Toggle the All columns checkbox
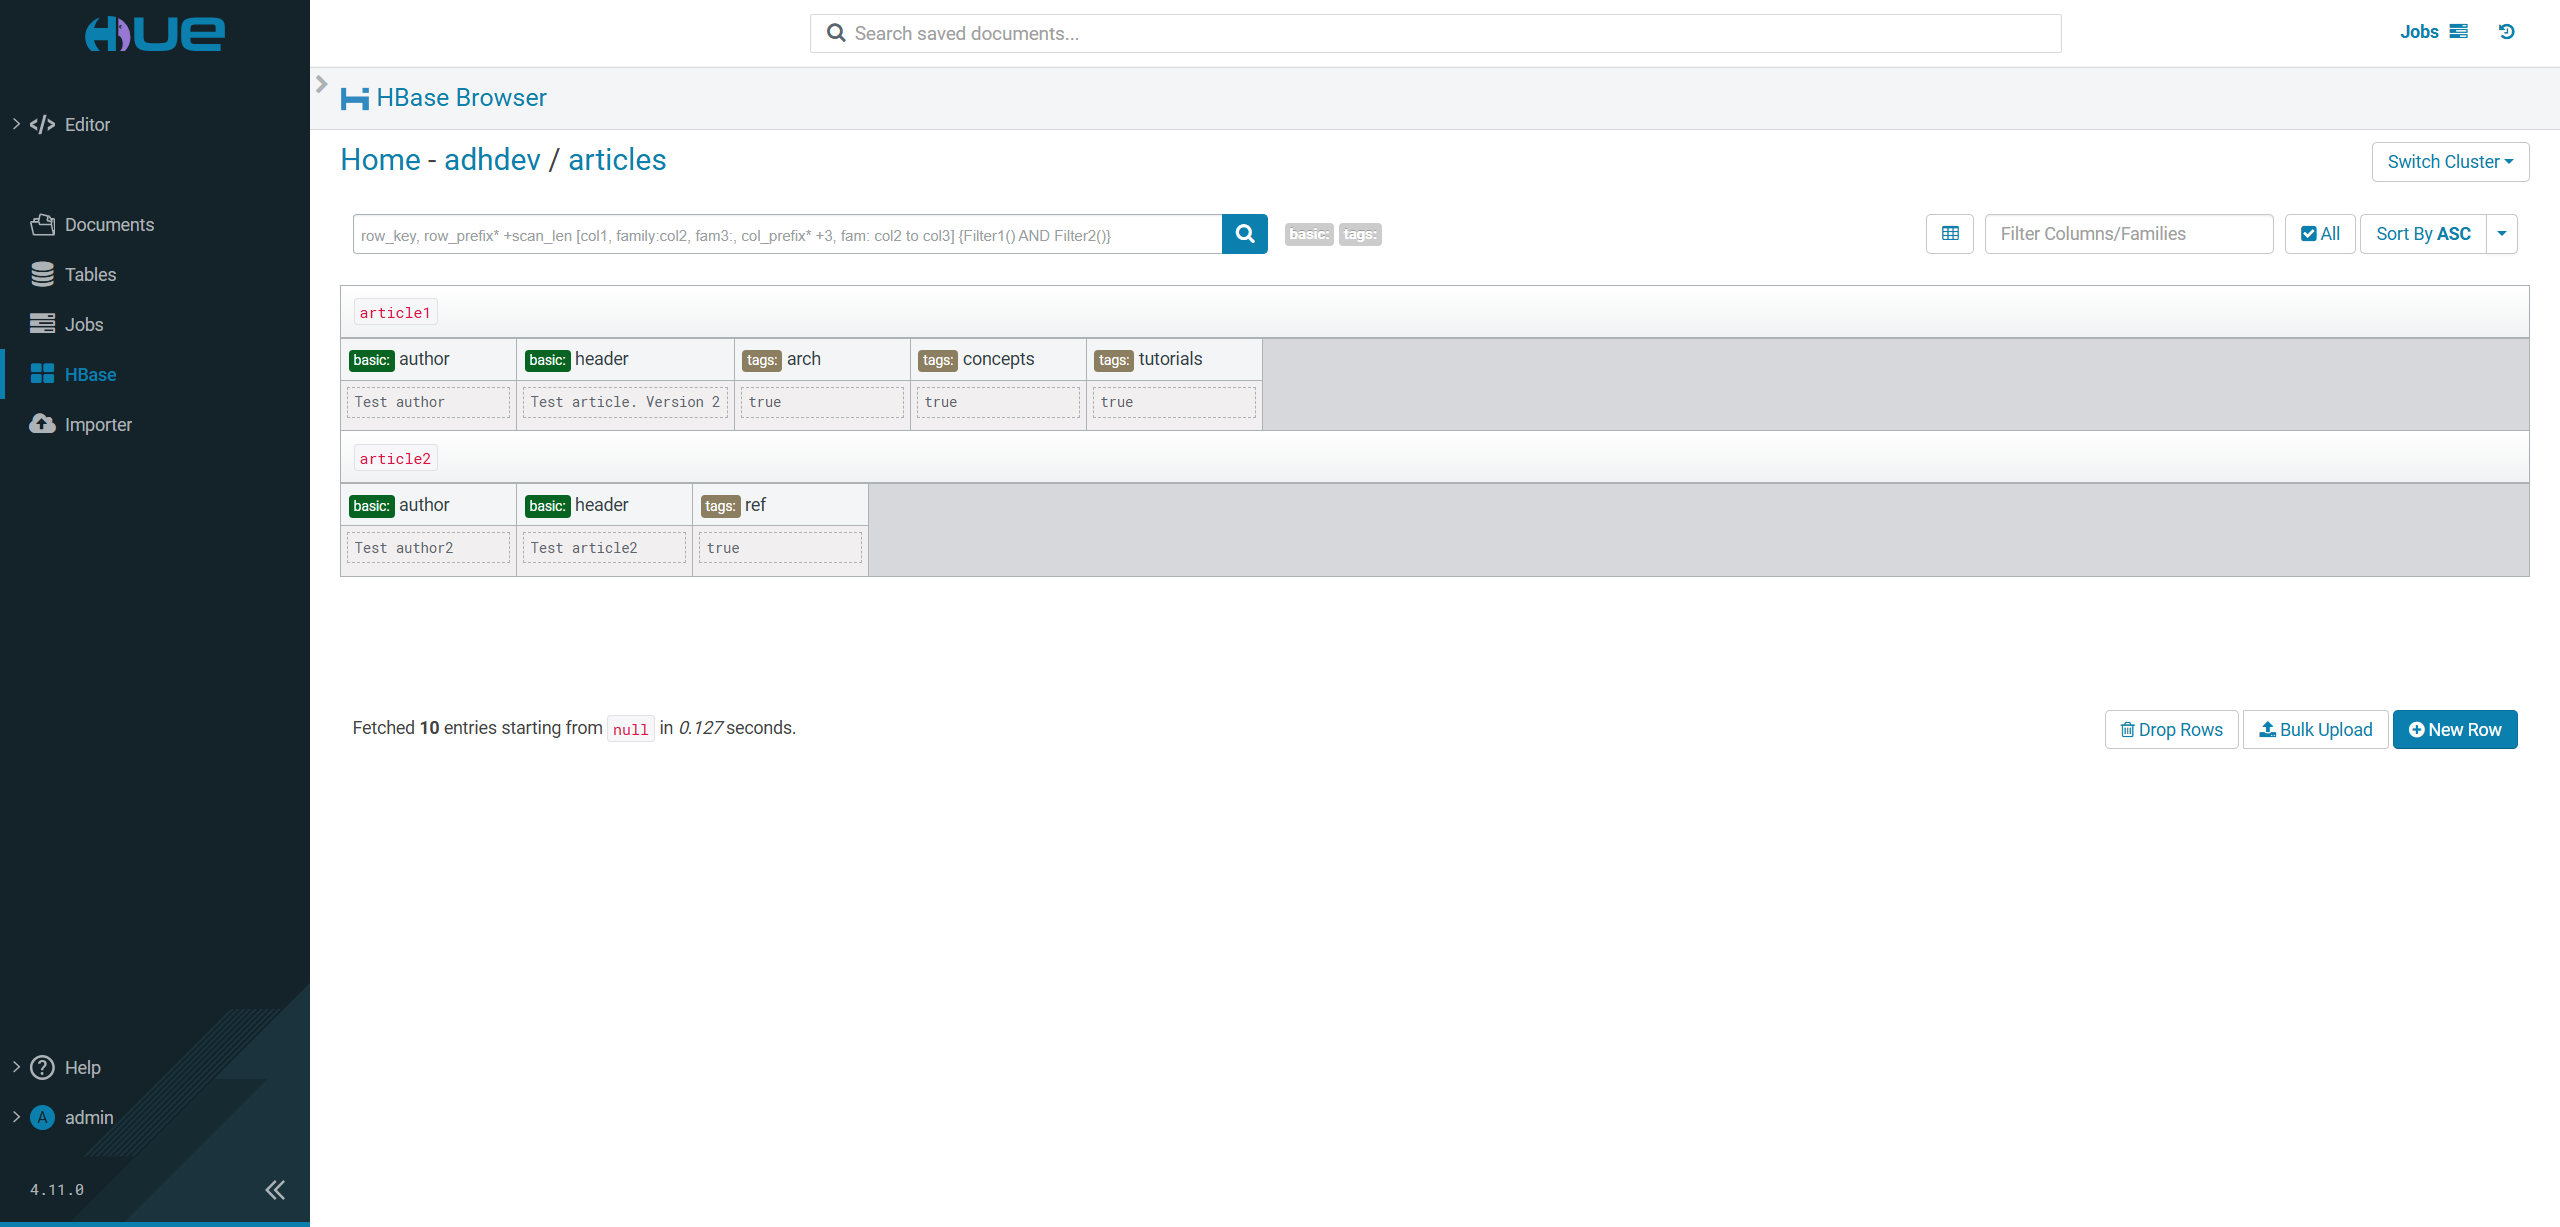The height and width of the screenshot is (1227, 2560). [2319, 233]
